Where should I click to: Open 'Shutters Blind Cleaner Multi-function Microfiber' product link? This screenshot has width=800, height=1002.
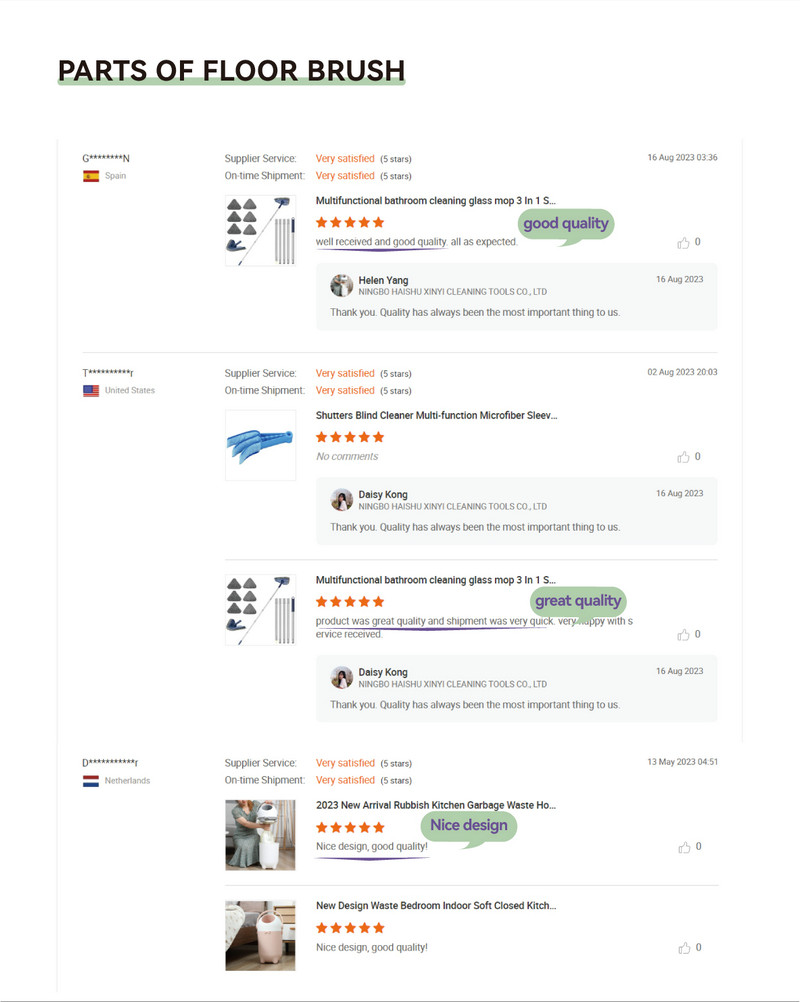click(x=436, y=415)
